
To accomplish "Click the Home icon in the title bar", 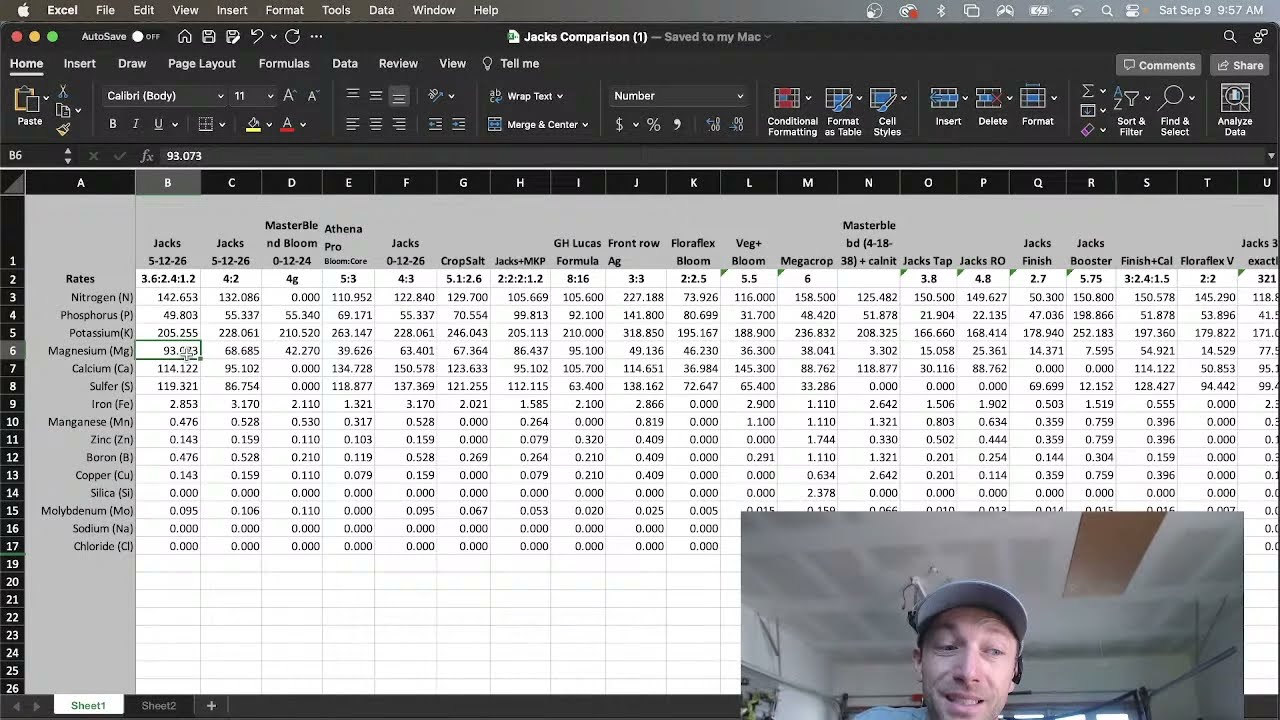I will tap(185, 37).
